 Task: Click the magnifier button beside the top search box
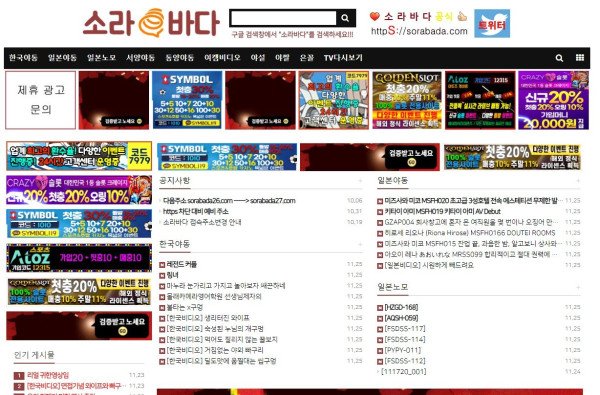(345, 18)
